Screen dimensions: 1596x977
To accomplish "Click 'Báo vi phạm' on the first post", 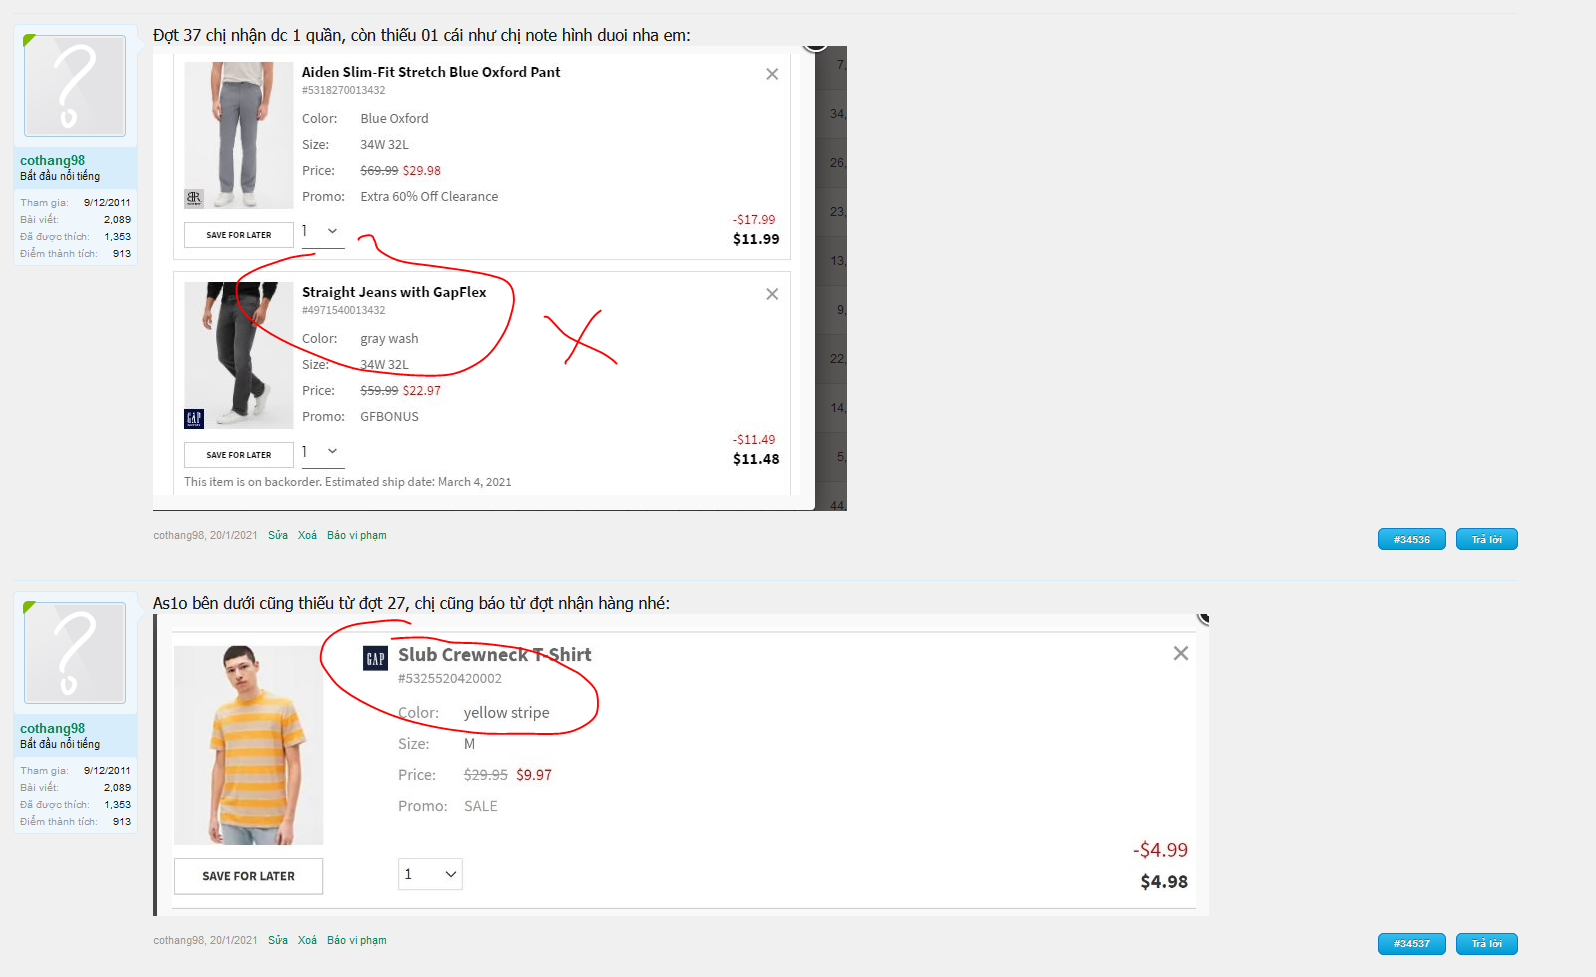I will coord(356,536).
